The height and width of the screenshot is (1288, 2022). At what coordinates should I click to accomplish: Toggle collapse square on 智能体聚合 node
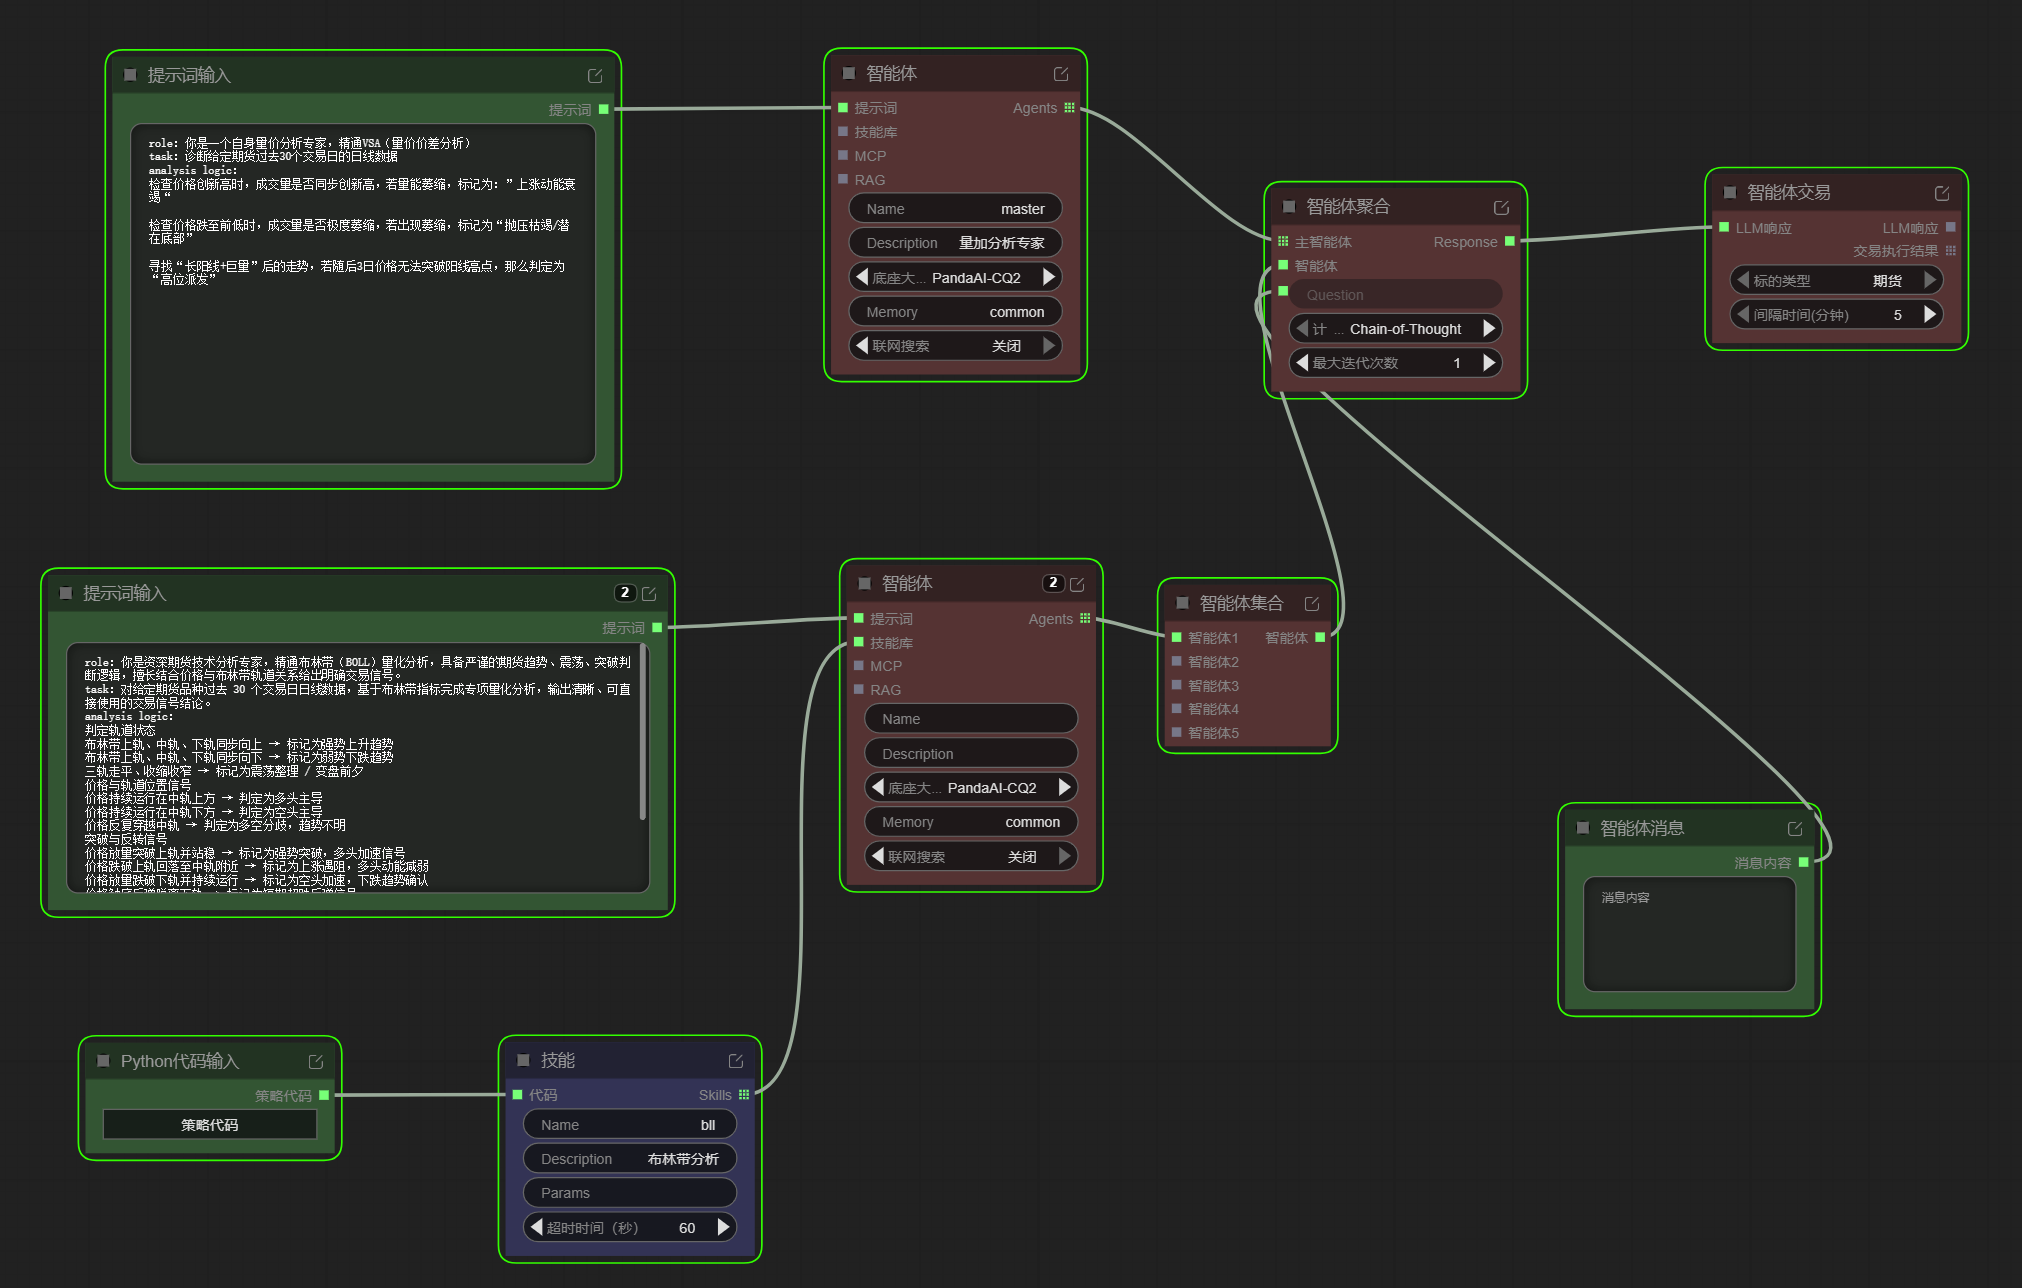[1289, 207]
